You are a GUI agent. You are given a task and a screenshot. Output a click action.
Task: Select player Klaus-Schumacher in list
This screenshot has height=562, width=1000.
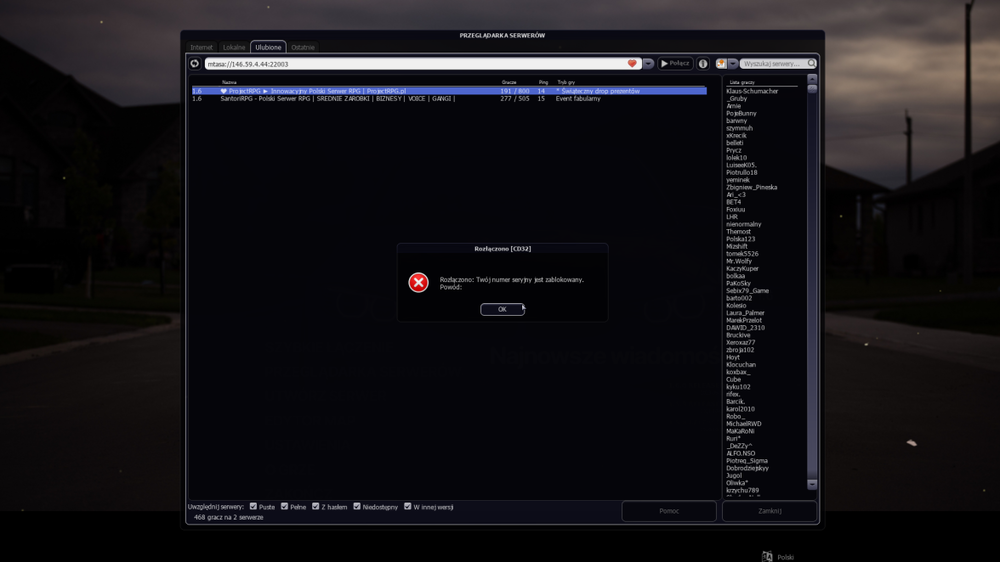click(x=752, y=91)
